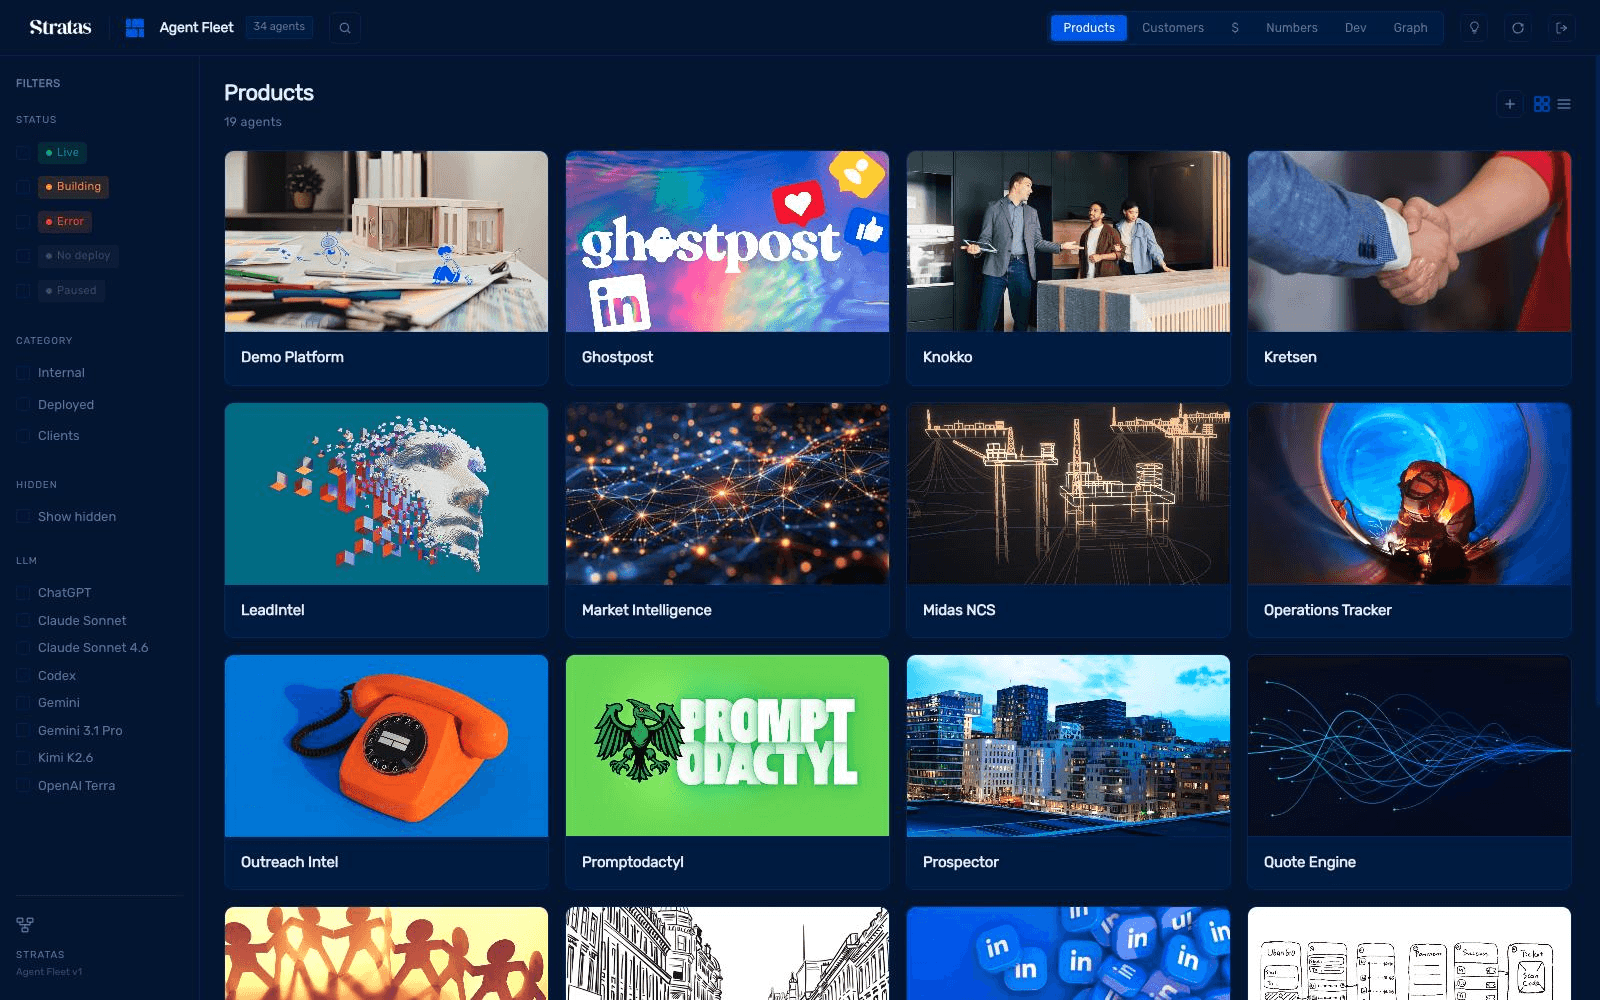Click the network diagram icon above STRATAS
Viewport: 1600px width, 1000px height.
click(25, 925)
